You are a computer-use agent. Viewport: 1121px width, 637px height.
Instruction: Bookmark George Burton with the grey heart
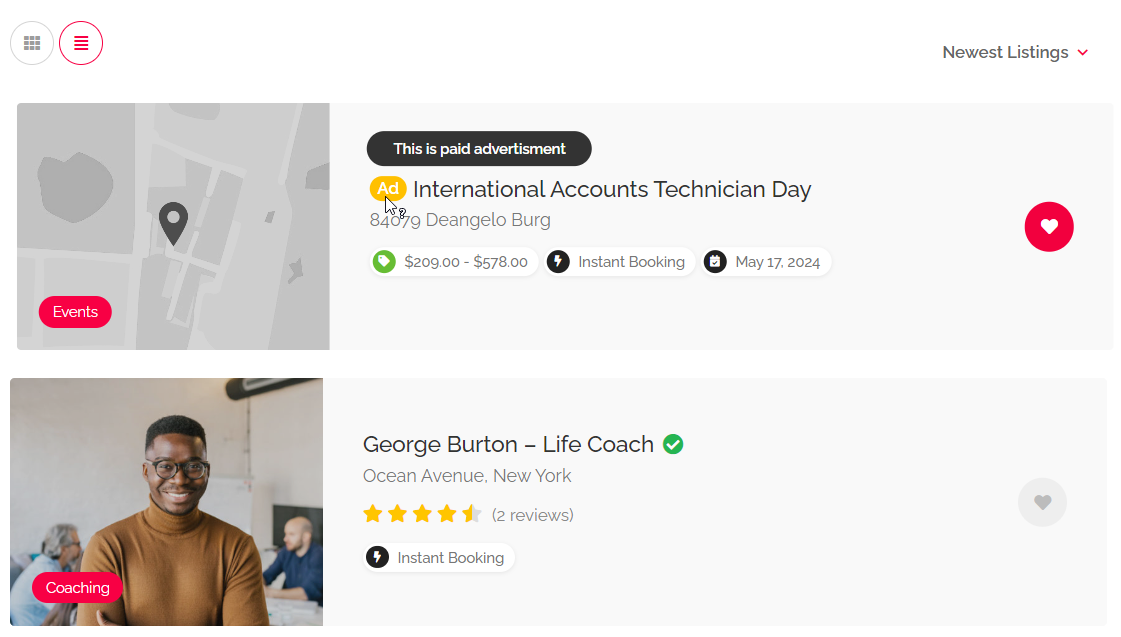pyautogui.click(x=1042, y=502)
